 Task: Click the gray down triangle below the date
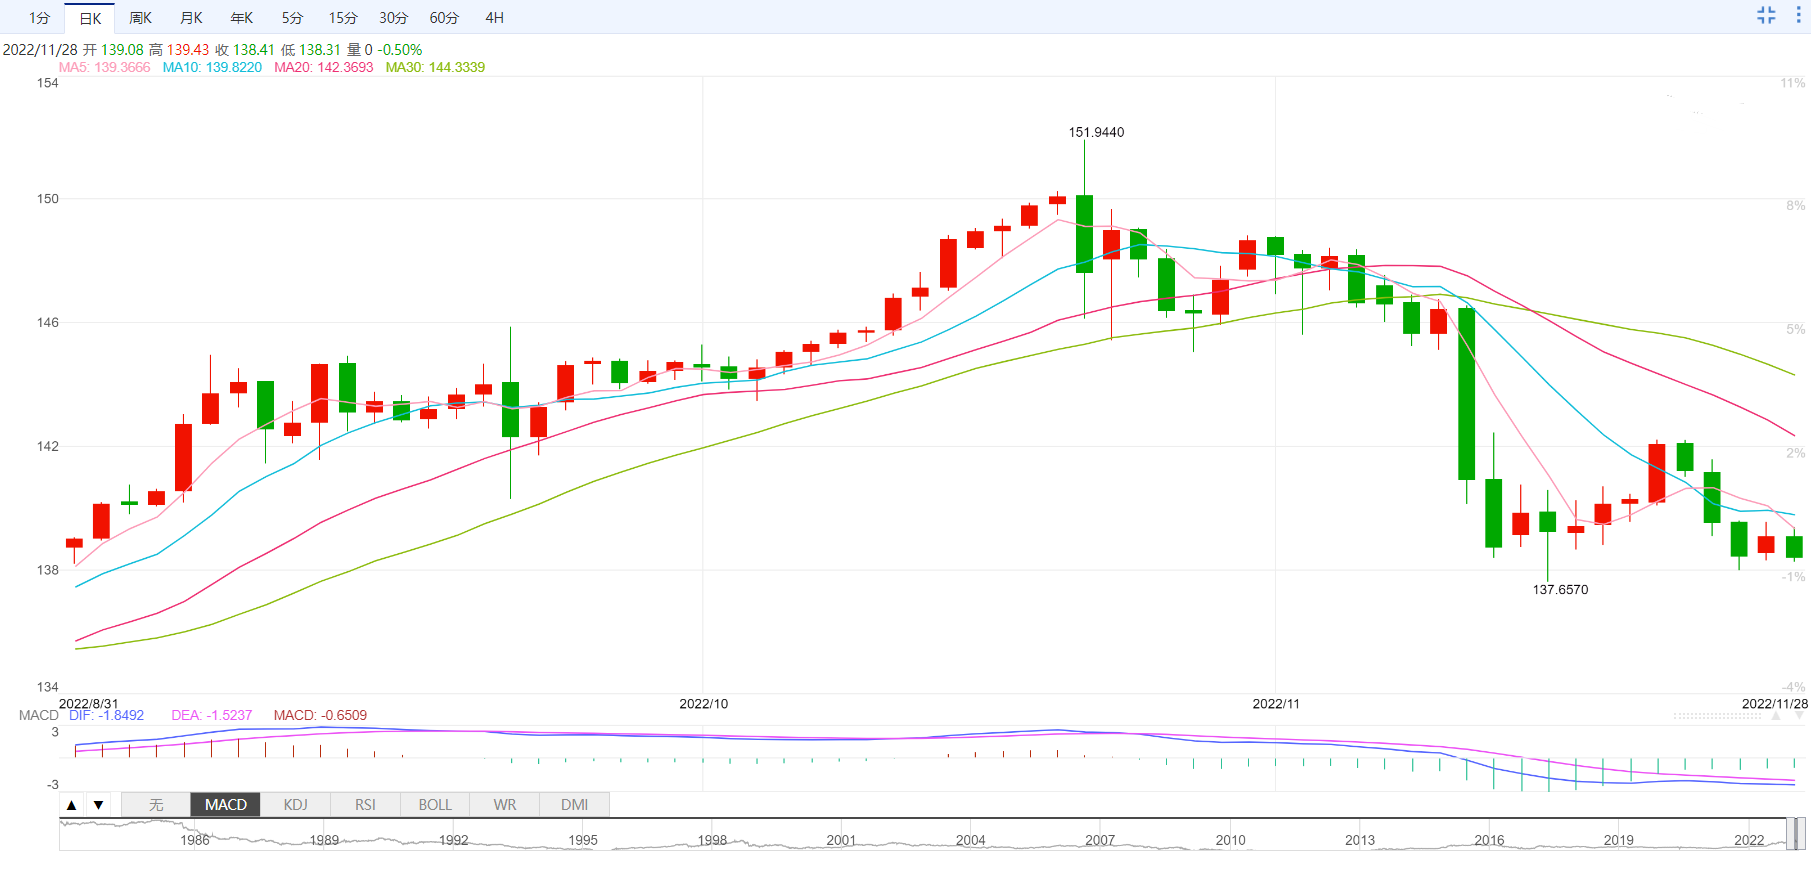1800,716
